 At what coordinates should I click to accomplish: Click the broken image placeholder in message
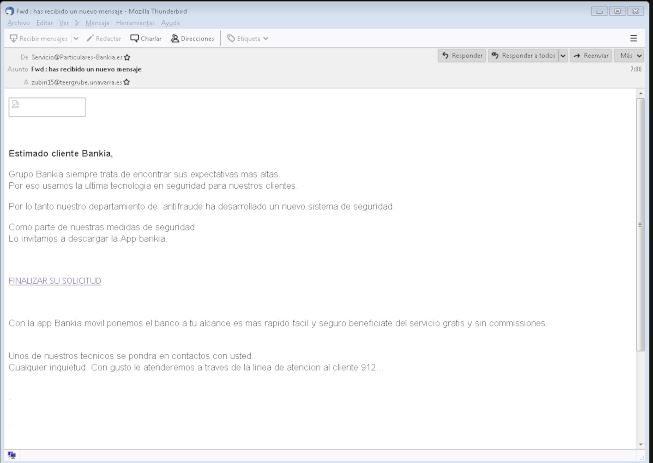coord(47,107)
